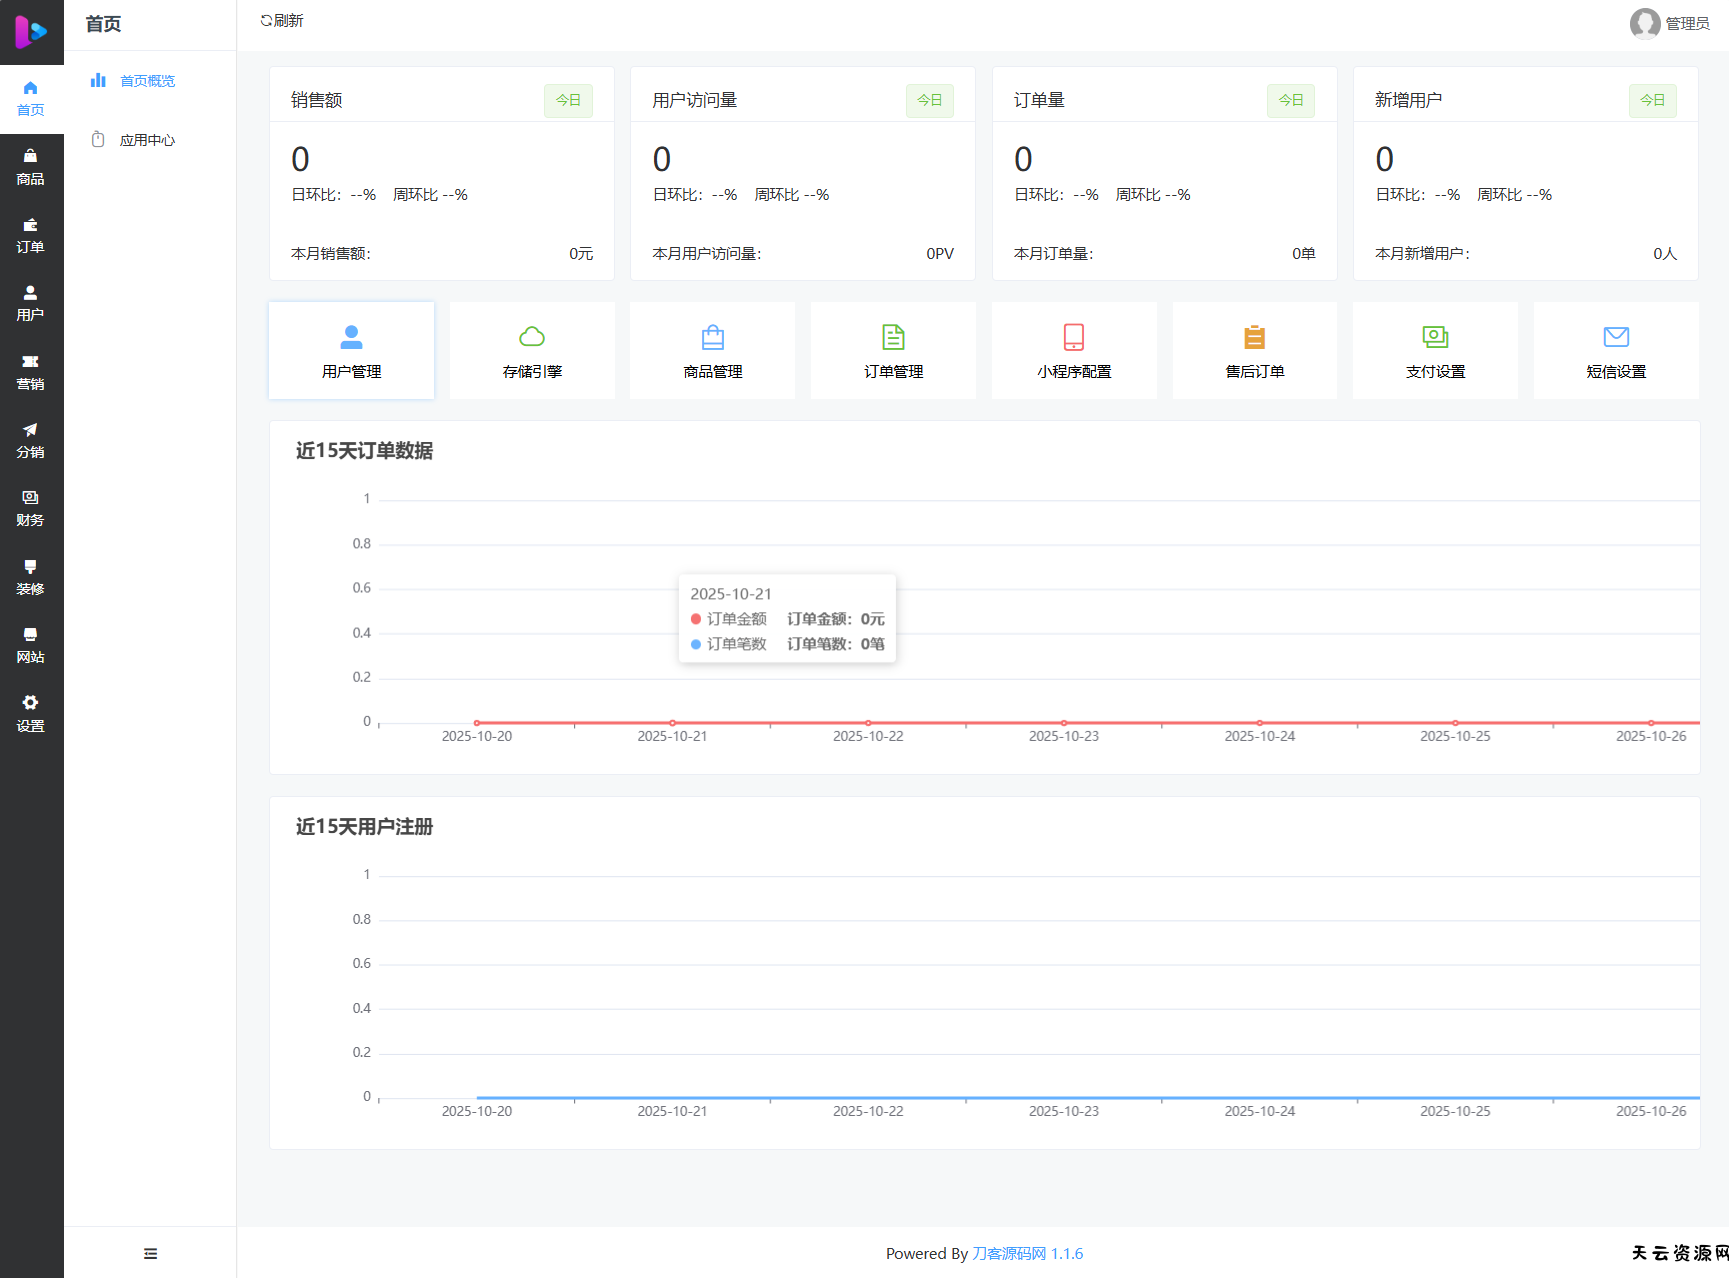Open the 短信设置 envelope shortcut
This screenshot has width=1729, height=1278.
(x=1616, y=351)
